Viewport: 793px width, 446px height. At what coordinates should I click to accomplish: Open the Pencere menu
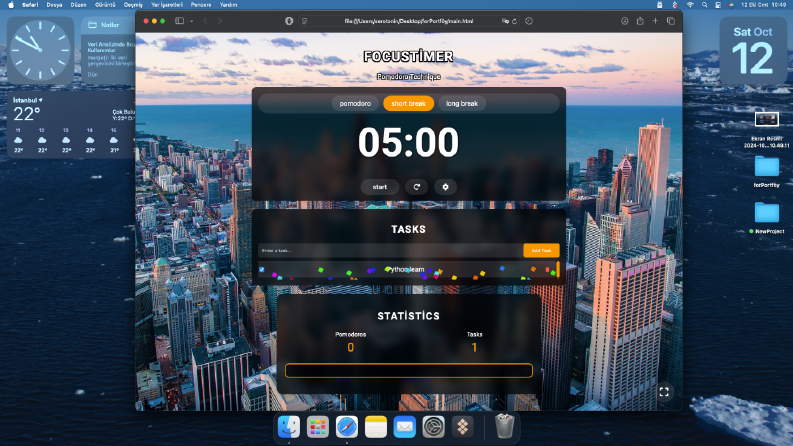(x=201, y=5)
